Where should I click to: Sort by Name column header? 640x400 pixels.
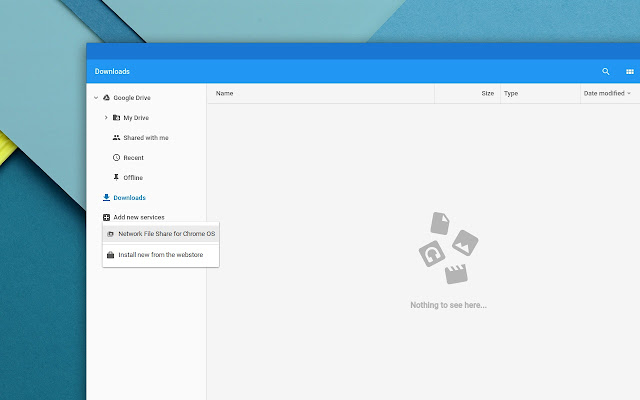[x=224, y=93]
